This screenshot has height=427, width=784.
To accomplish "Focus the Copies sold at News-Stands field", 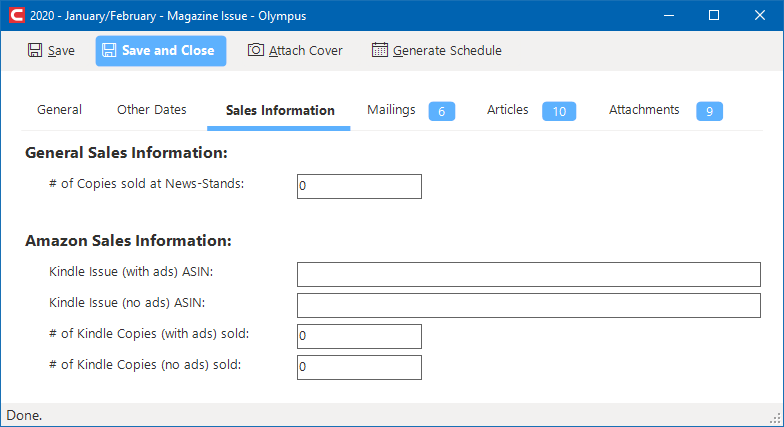I will pos(359,186).
